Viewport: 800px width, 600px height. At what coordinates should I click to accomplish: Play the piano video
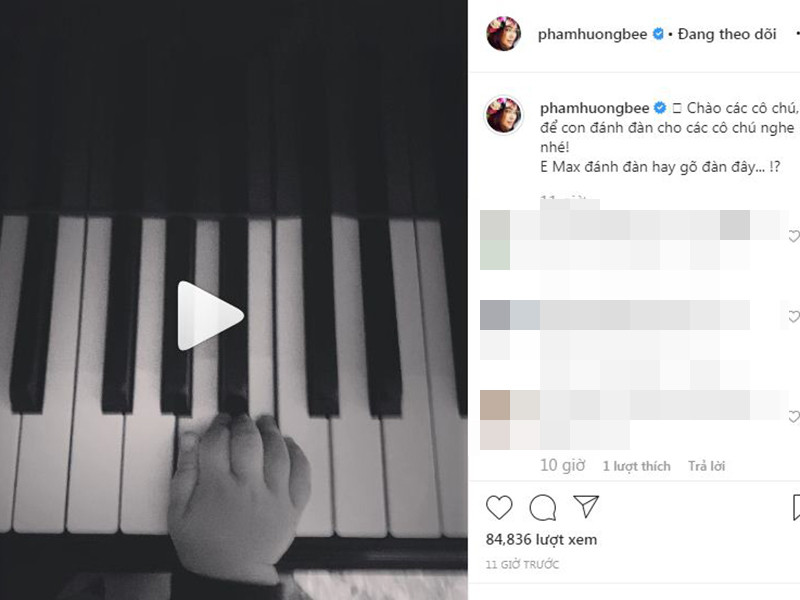click(x=210, y=316)
